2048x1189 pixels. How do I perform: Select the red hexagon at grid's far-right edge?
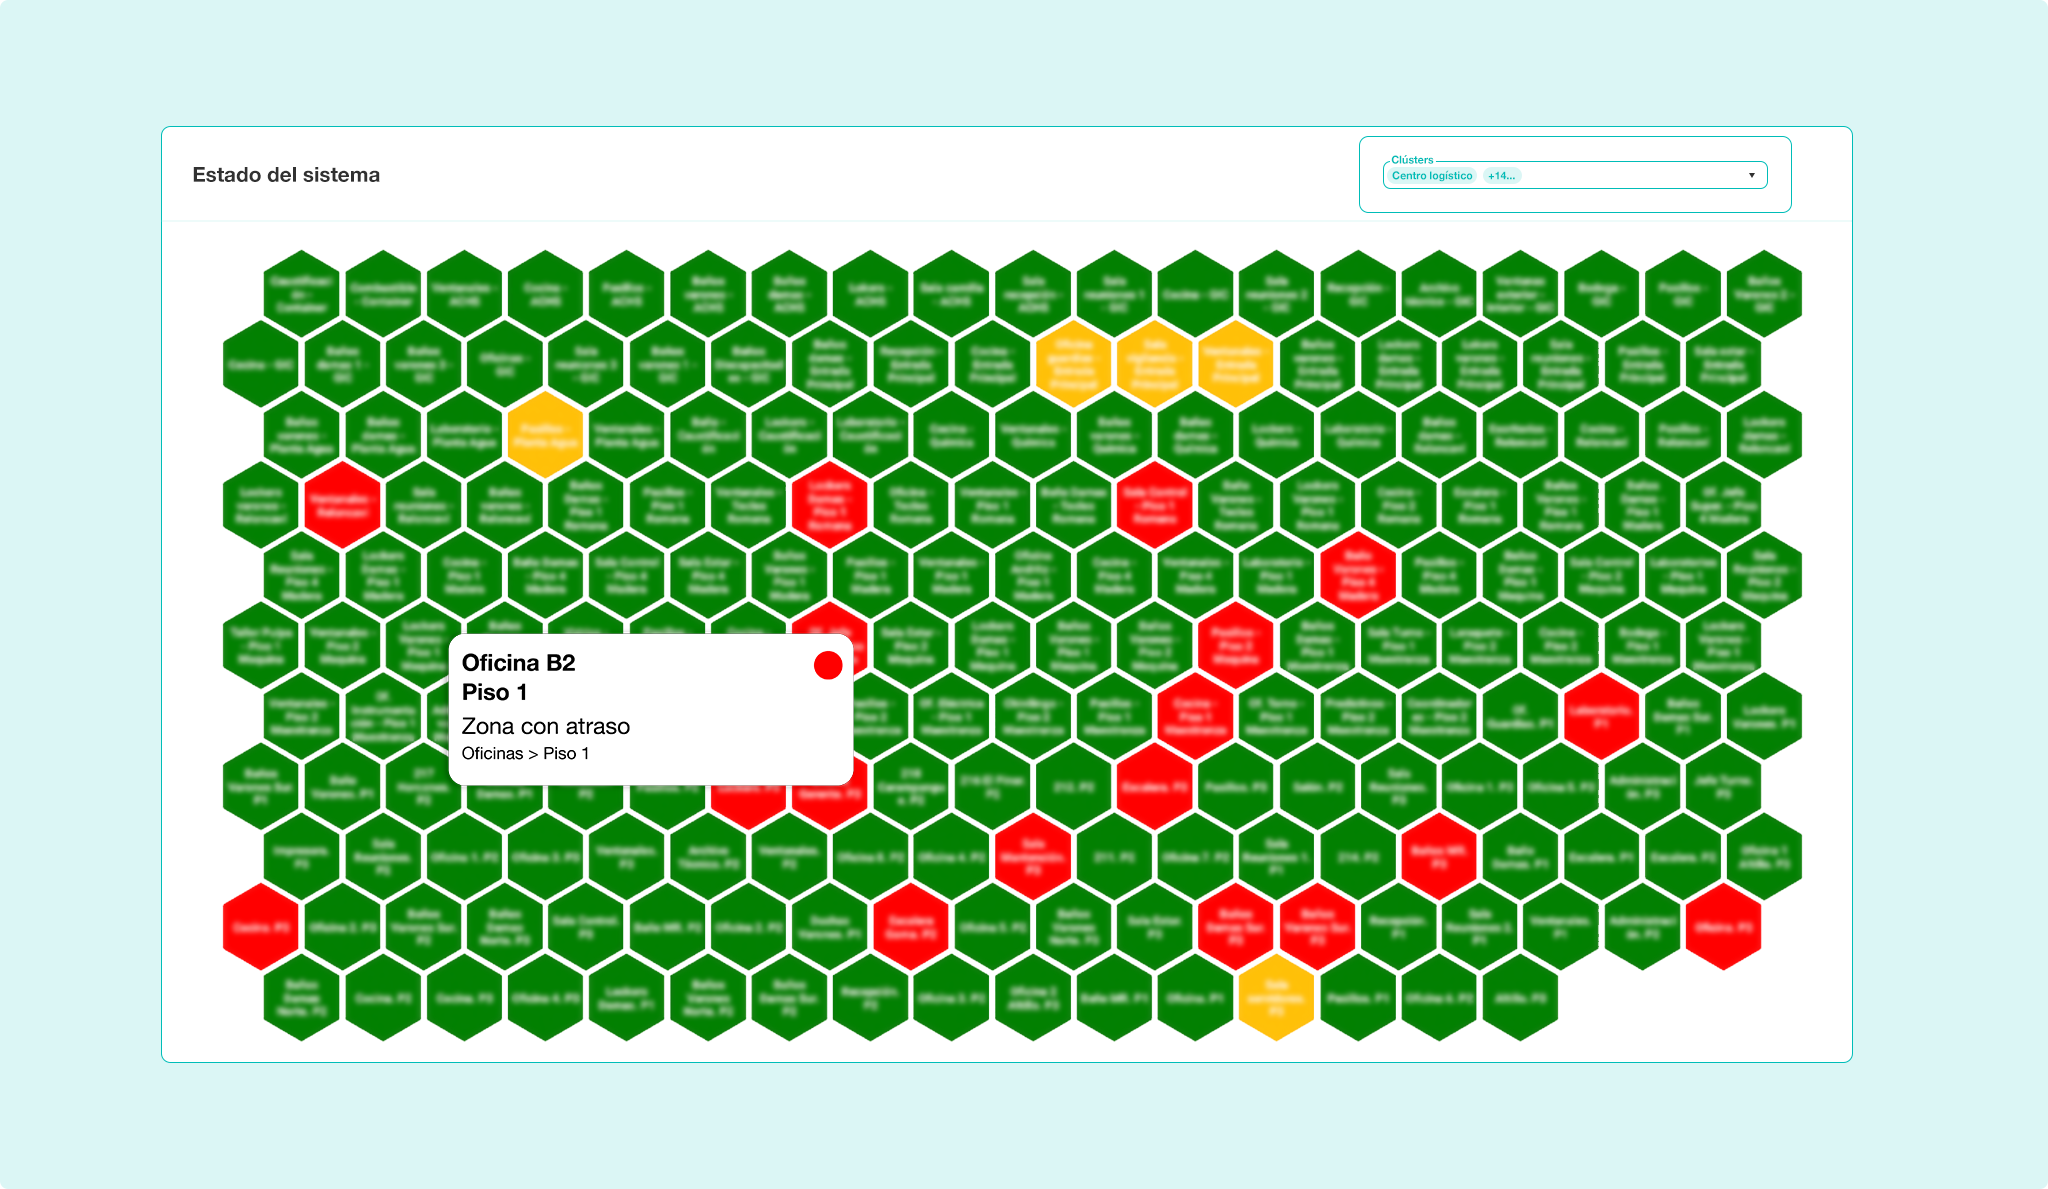click(1723, 927)
